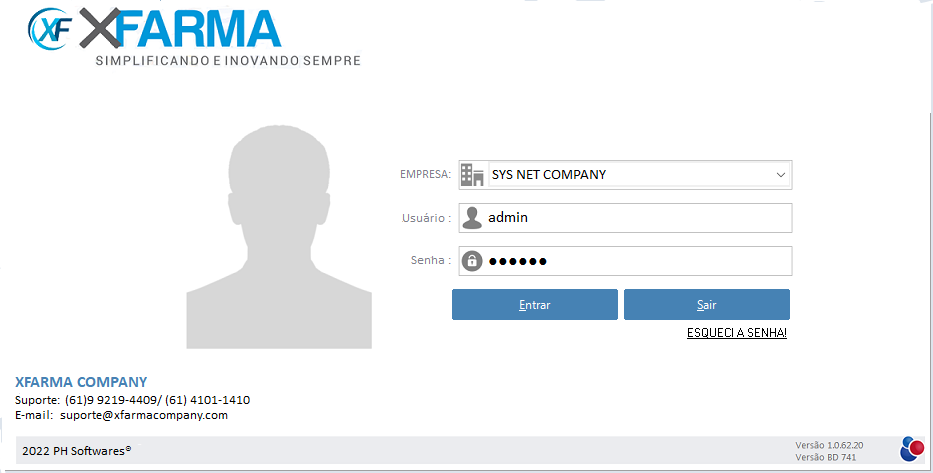Open the ESQUECI A SENHA! link
The width and height of the screenshot is (933, 473).
pyautogui.click(x=737, y=333)
